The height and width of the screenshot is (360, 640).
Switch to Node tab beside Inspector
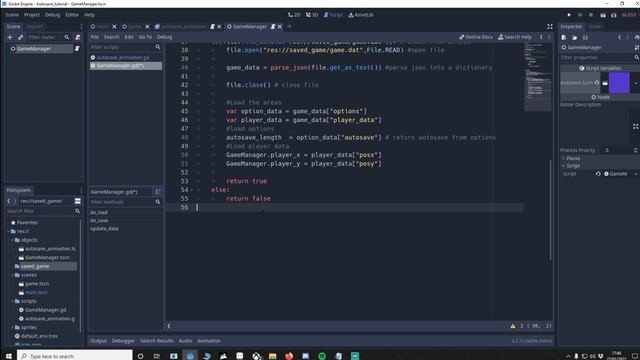[595, 27]
